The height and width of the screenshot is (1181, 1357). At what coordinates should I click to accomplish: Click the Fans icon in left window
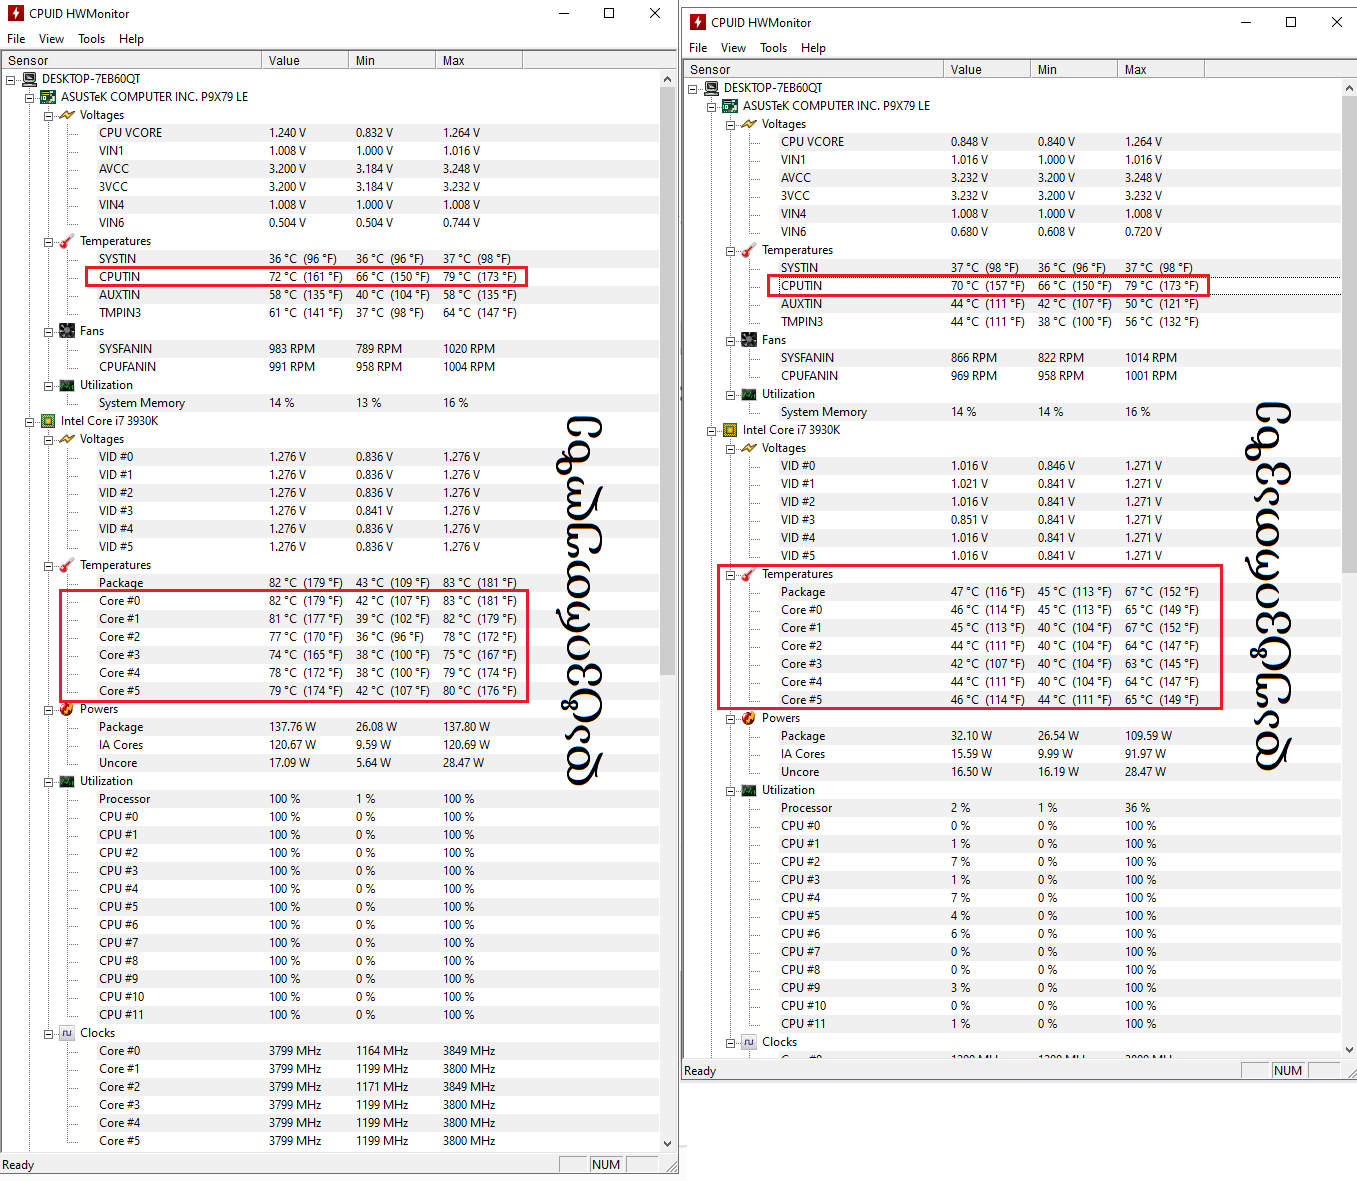pyautogui.click(x=67, y=331)
